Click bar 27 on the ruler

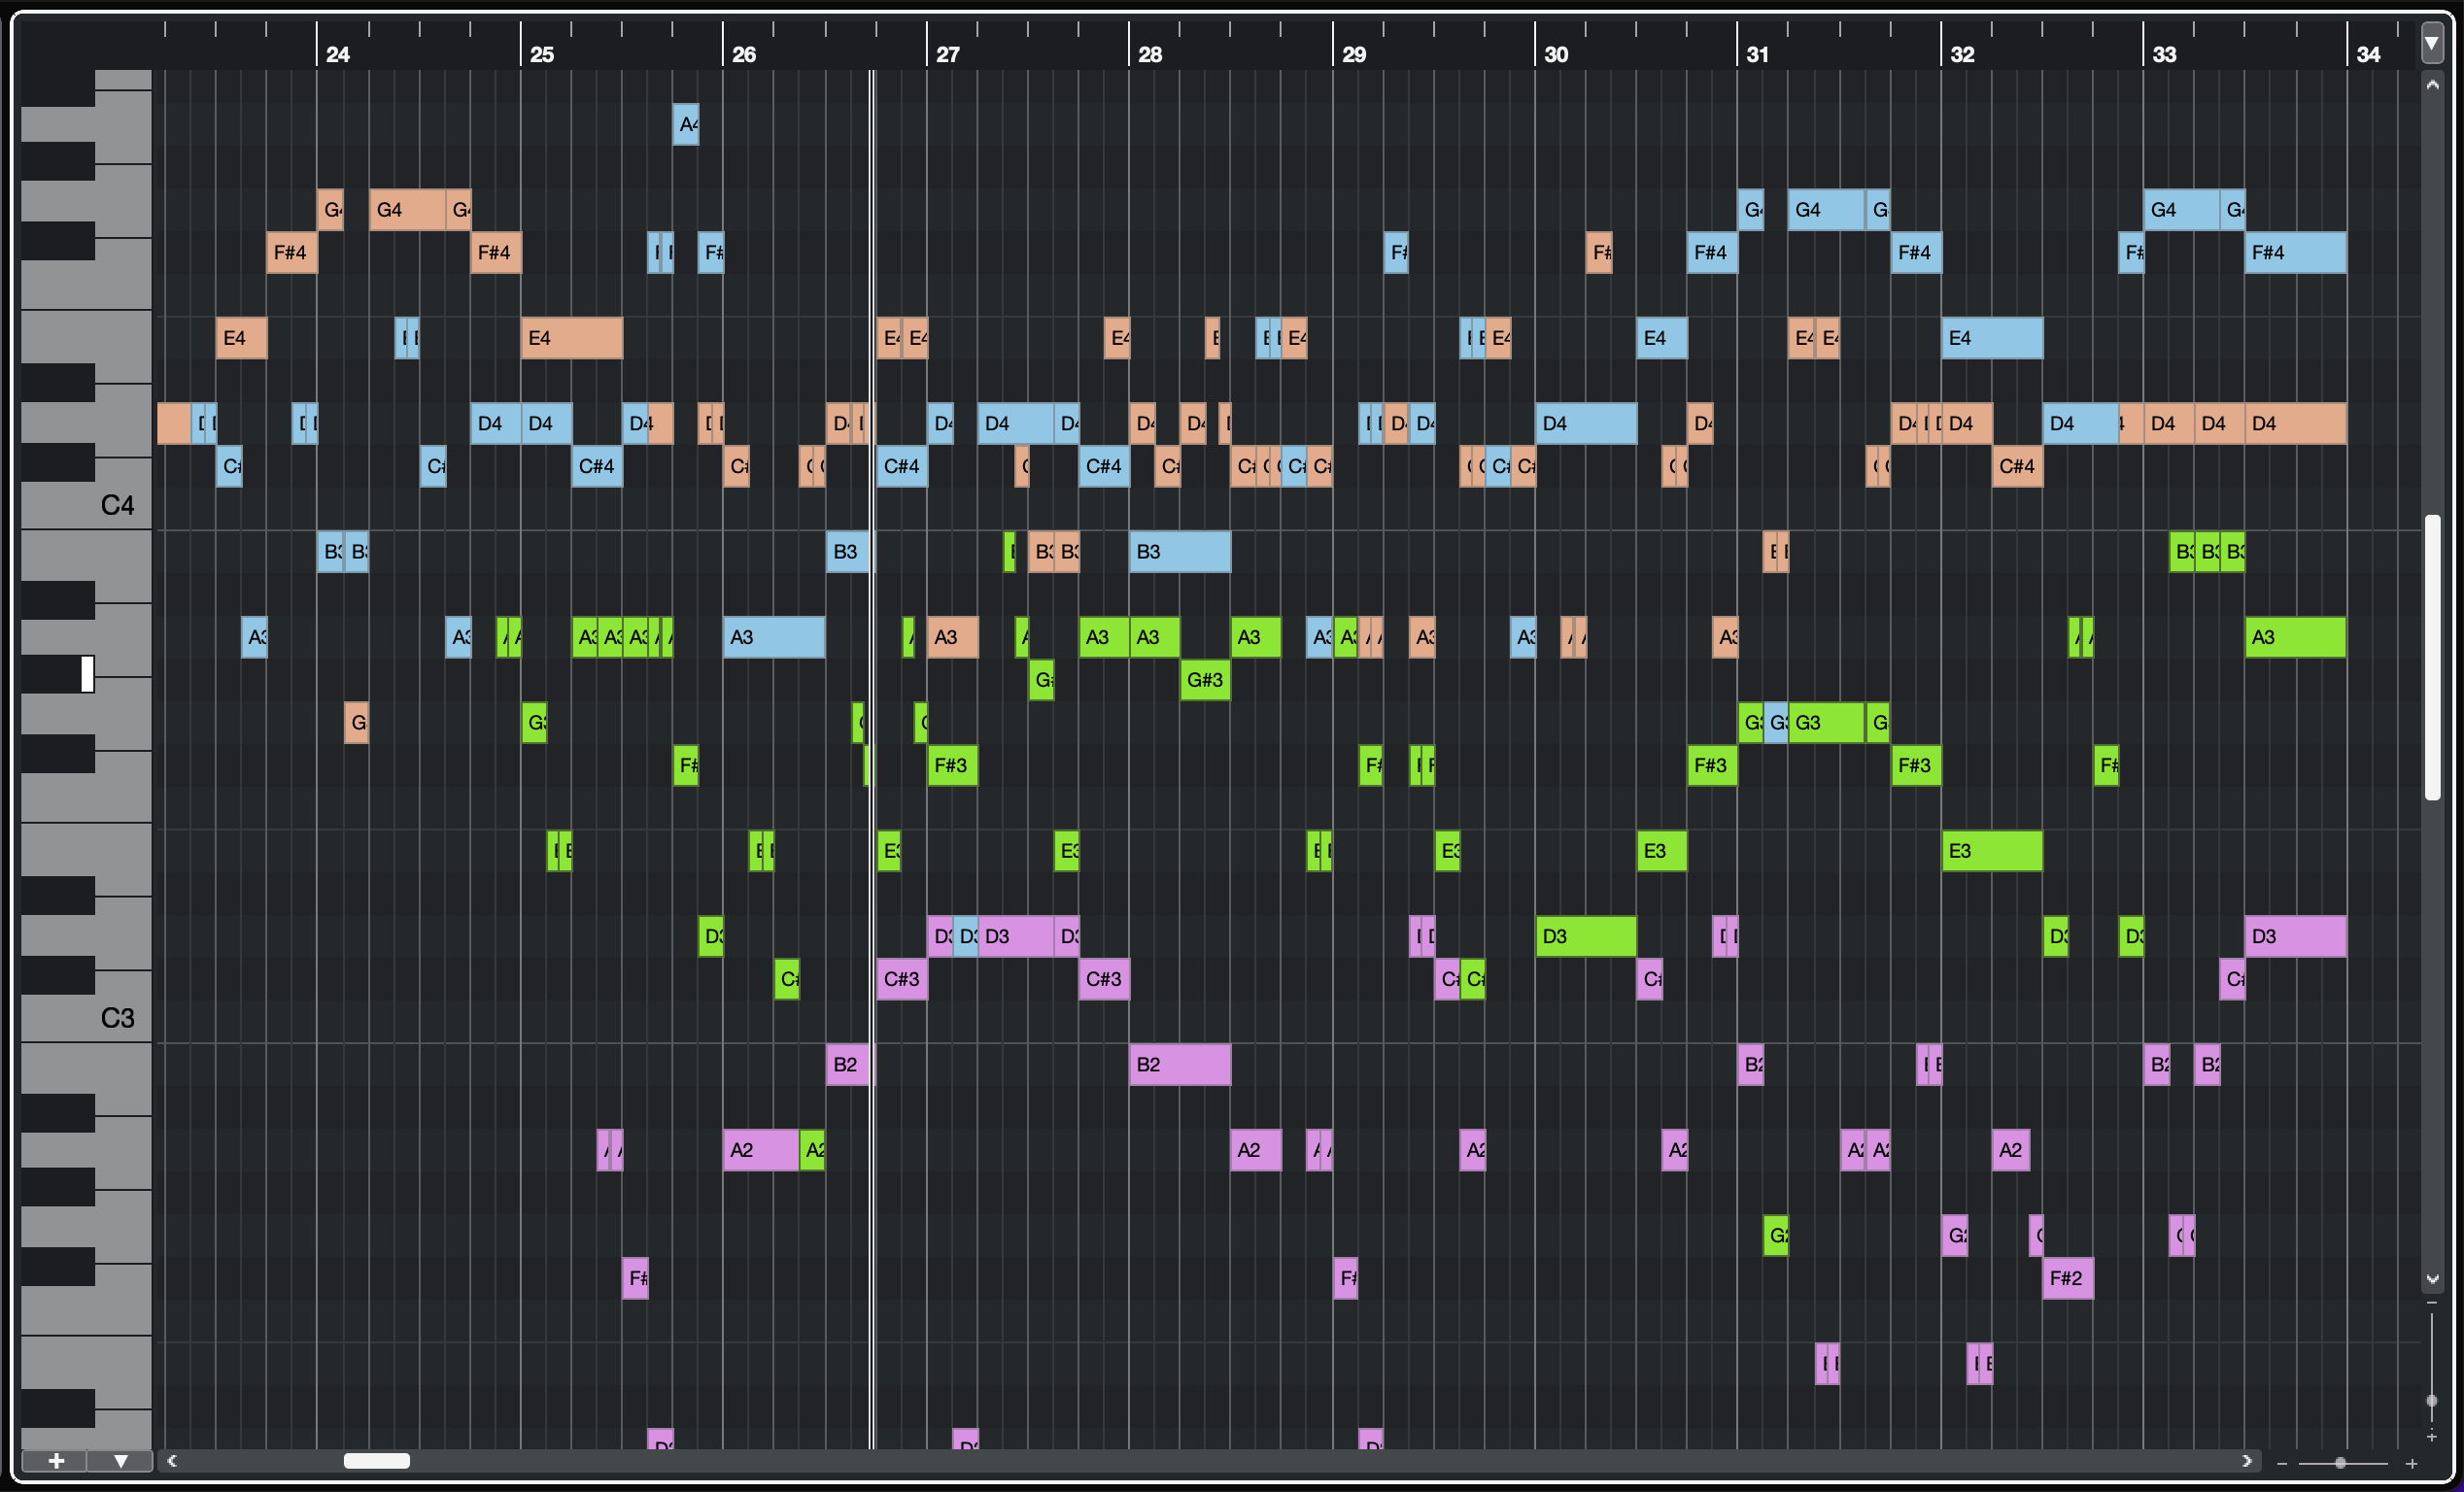(948, 54)
